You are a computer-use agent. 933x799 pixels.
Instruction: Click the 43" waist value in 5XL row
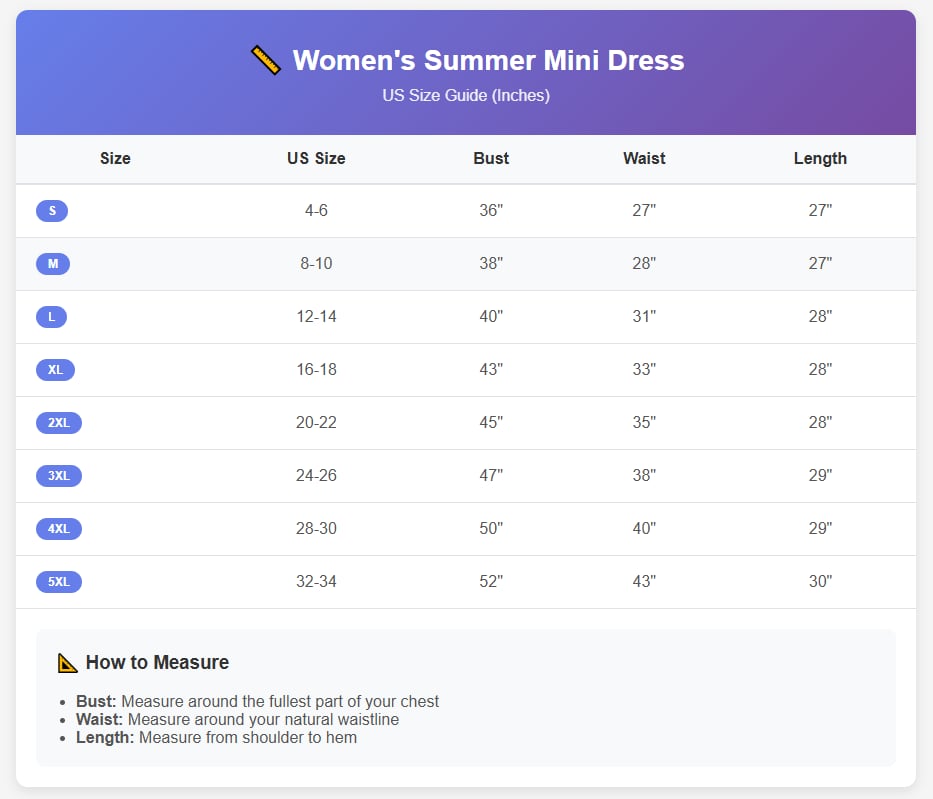[644, 581]
